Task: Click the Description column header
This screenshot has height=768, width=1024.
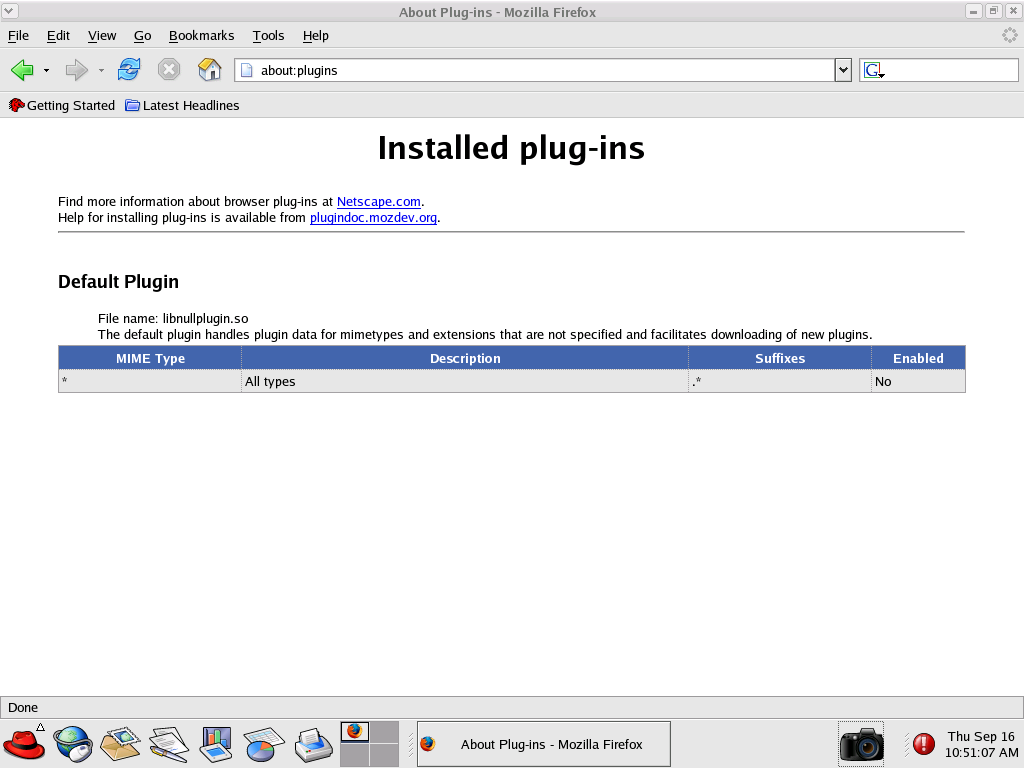Action: [x=465, y=359]
